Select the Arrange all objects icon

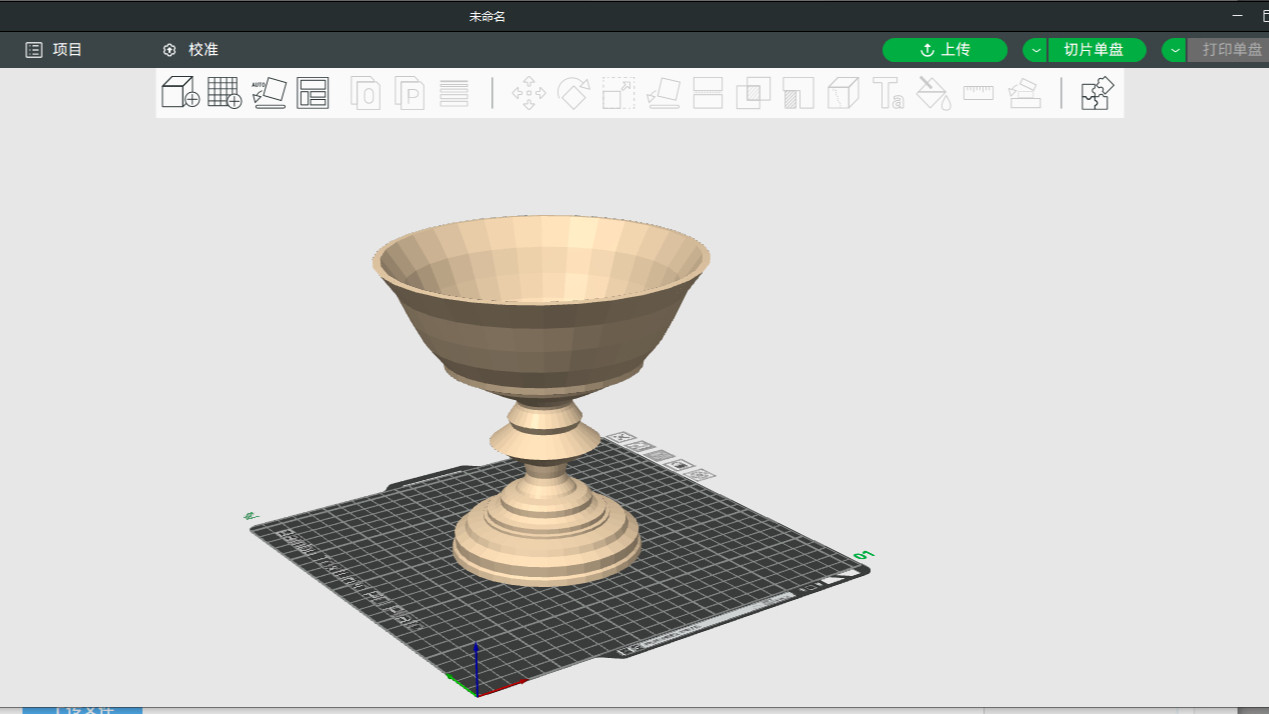[x=313, y=93]
